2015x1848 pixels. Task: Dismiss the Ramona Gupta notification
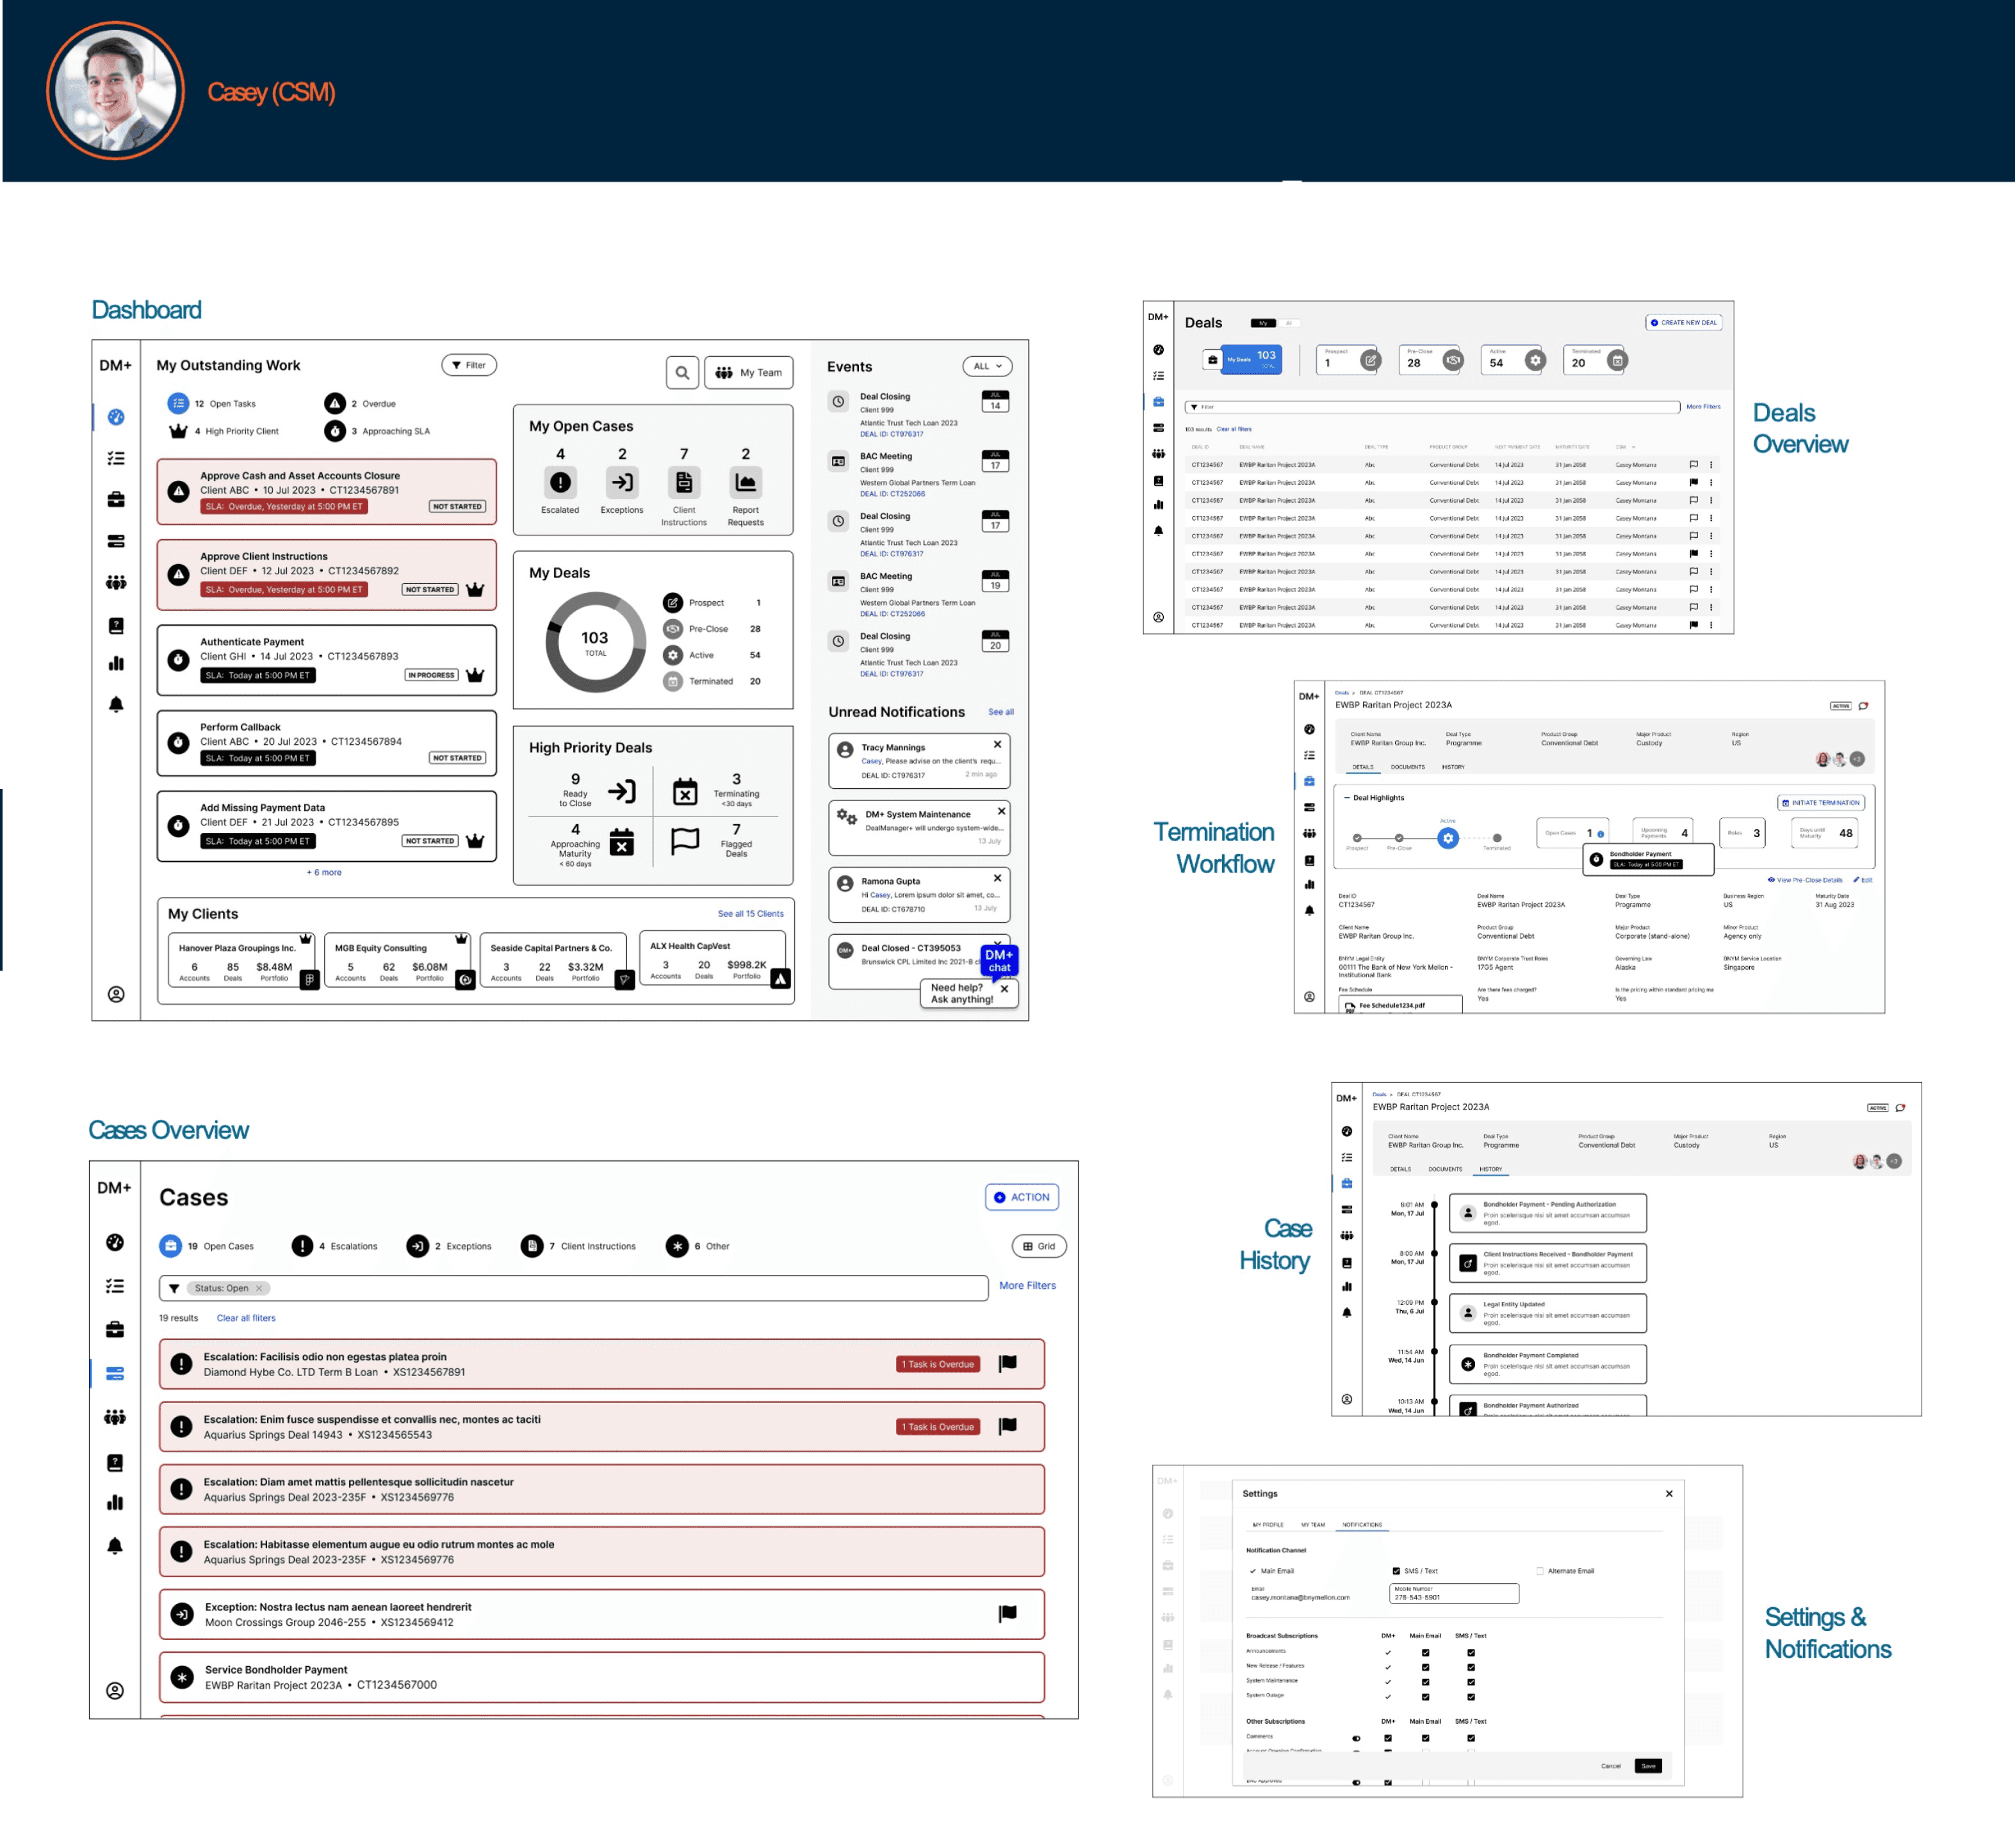pyautogui.click(x=997, y=878)
